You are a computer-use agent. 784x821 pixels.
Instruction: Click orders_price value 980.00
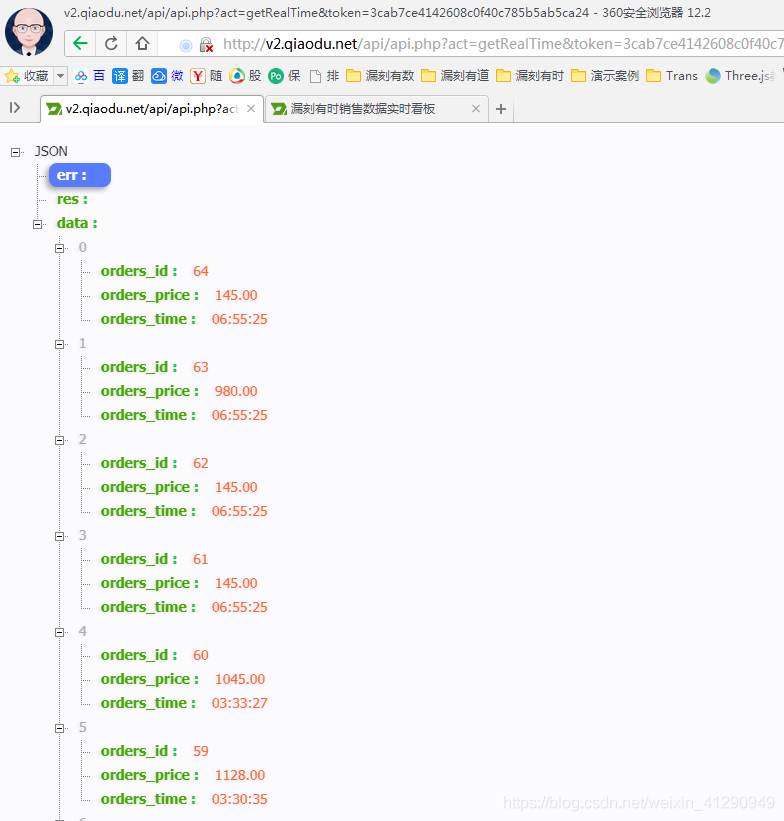(236, 391)
